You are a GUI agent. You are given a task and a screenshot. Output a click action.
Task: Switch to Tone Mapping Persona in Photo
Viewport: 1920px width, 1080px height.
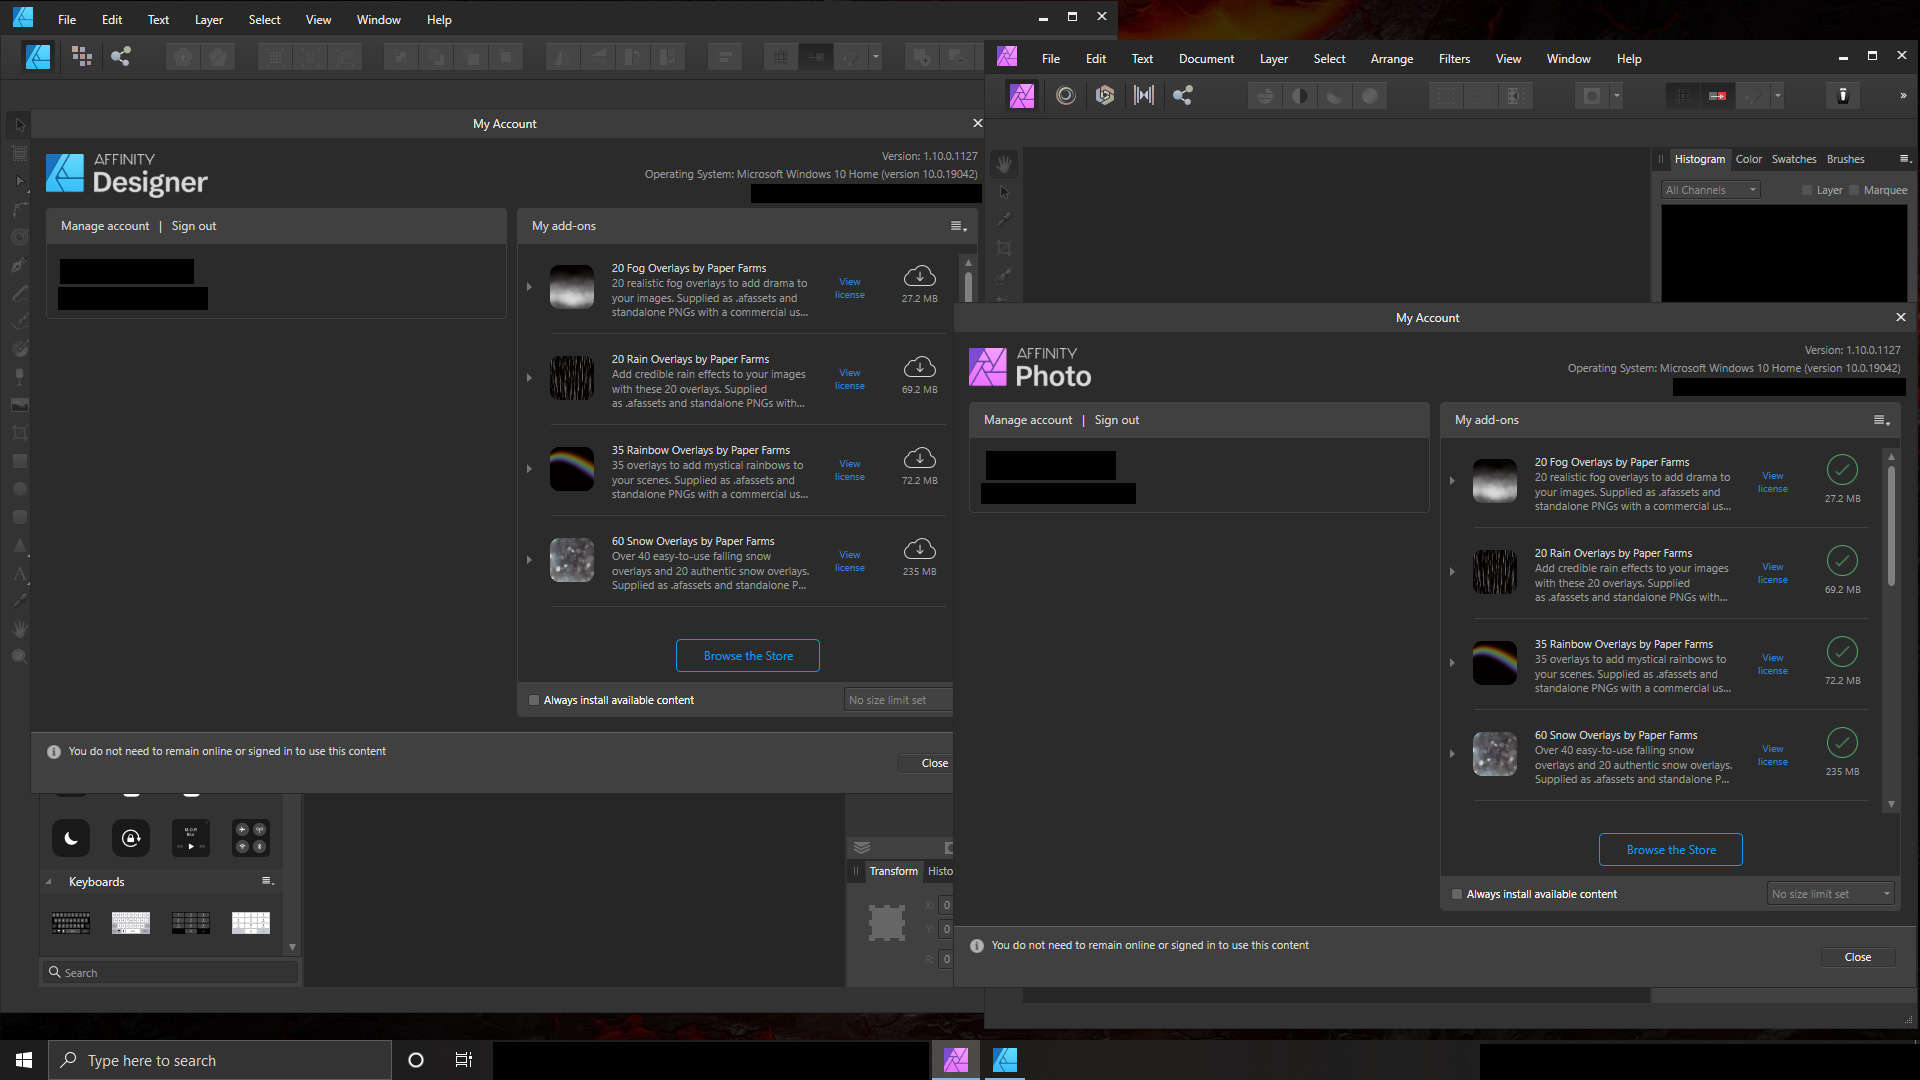click(x=1144, y=96)
